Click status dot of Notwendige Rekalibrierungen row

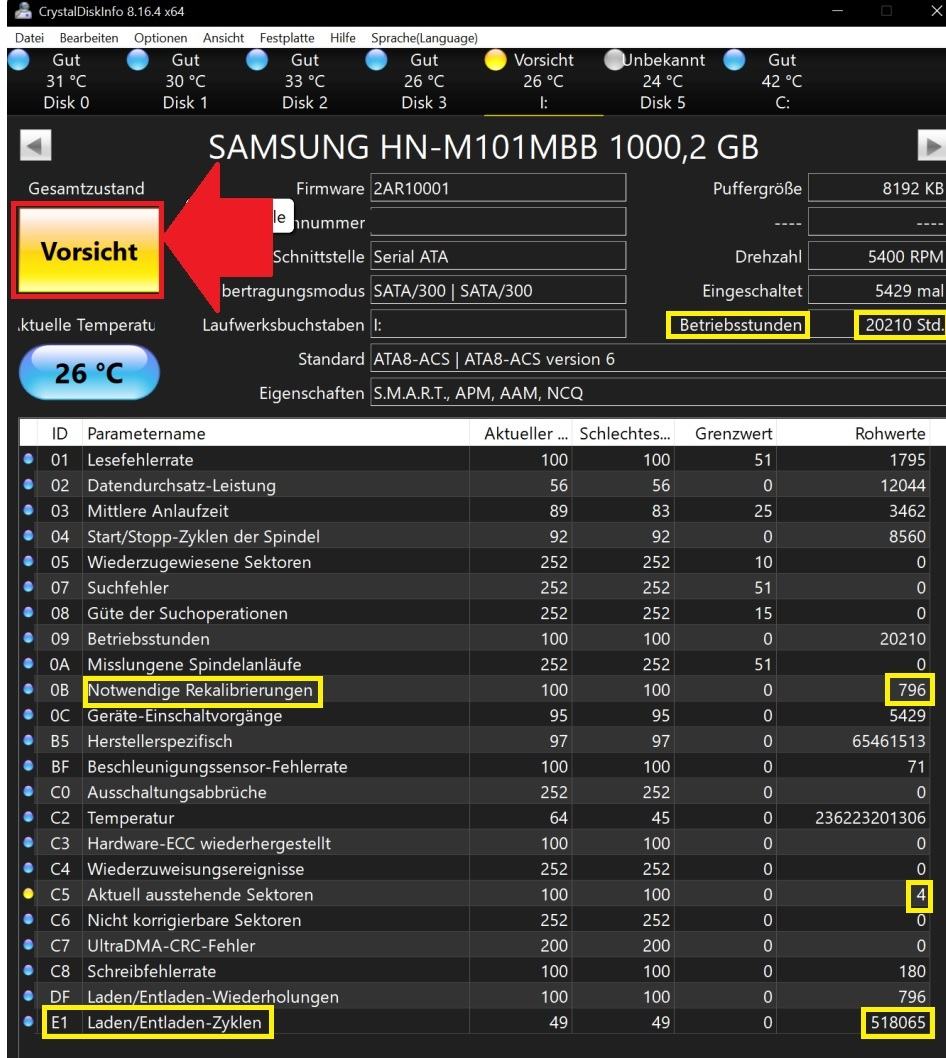pos(28,689)
